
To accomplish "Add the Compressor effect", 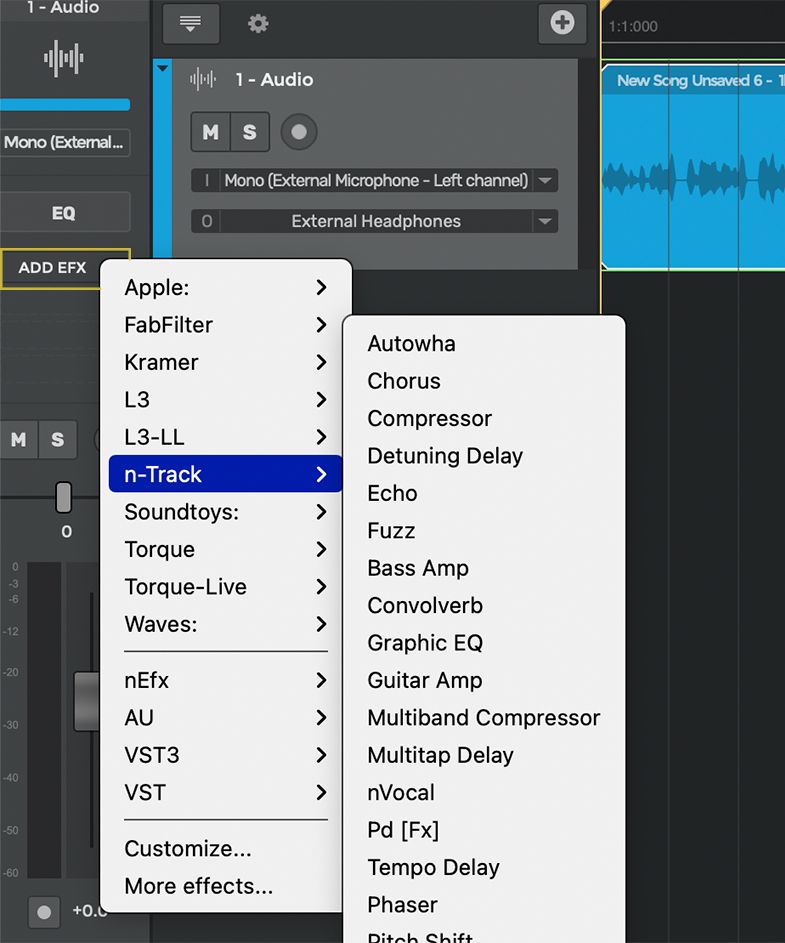I will 484,418.
